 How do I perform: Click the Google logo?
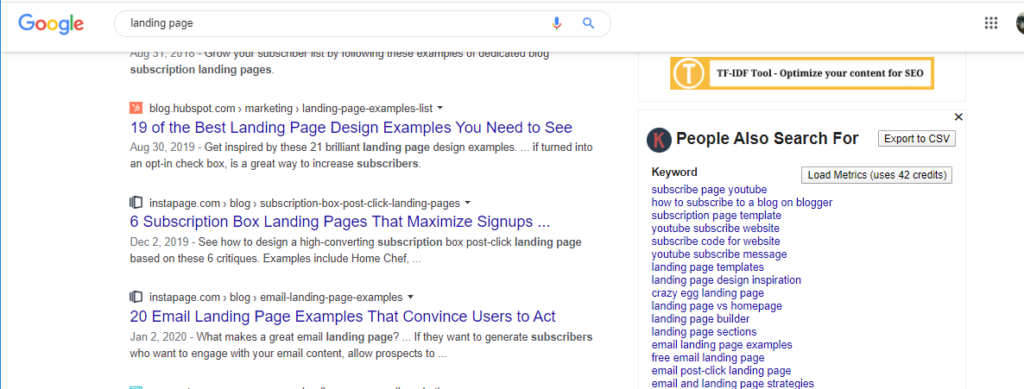[x=51, y=24]
